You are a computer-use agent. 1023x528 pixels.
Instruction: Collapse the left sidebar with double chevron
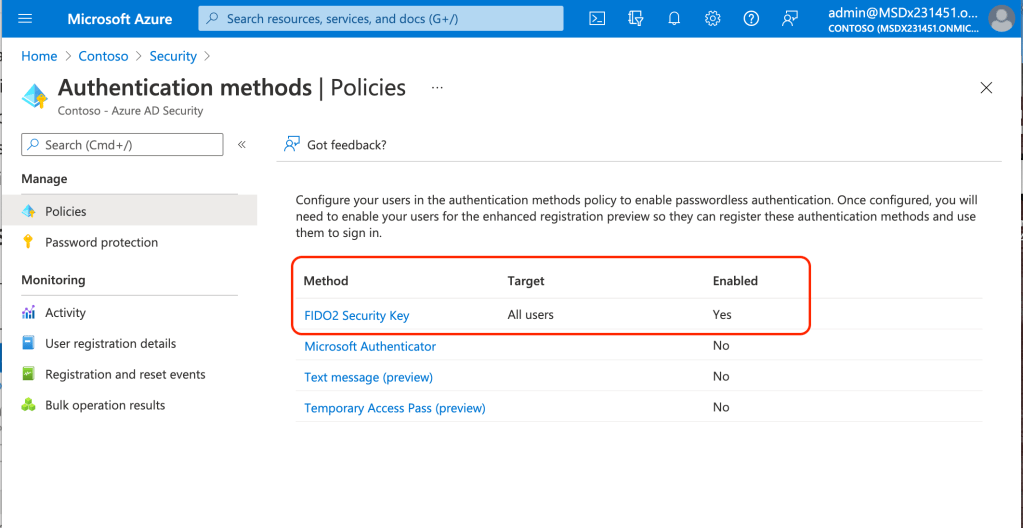point(241,145)
